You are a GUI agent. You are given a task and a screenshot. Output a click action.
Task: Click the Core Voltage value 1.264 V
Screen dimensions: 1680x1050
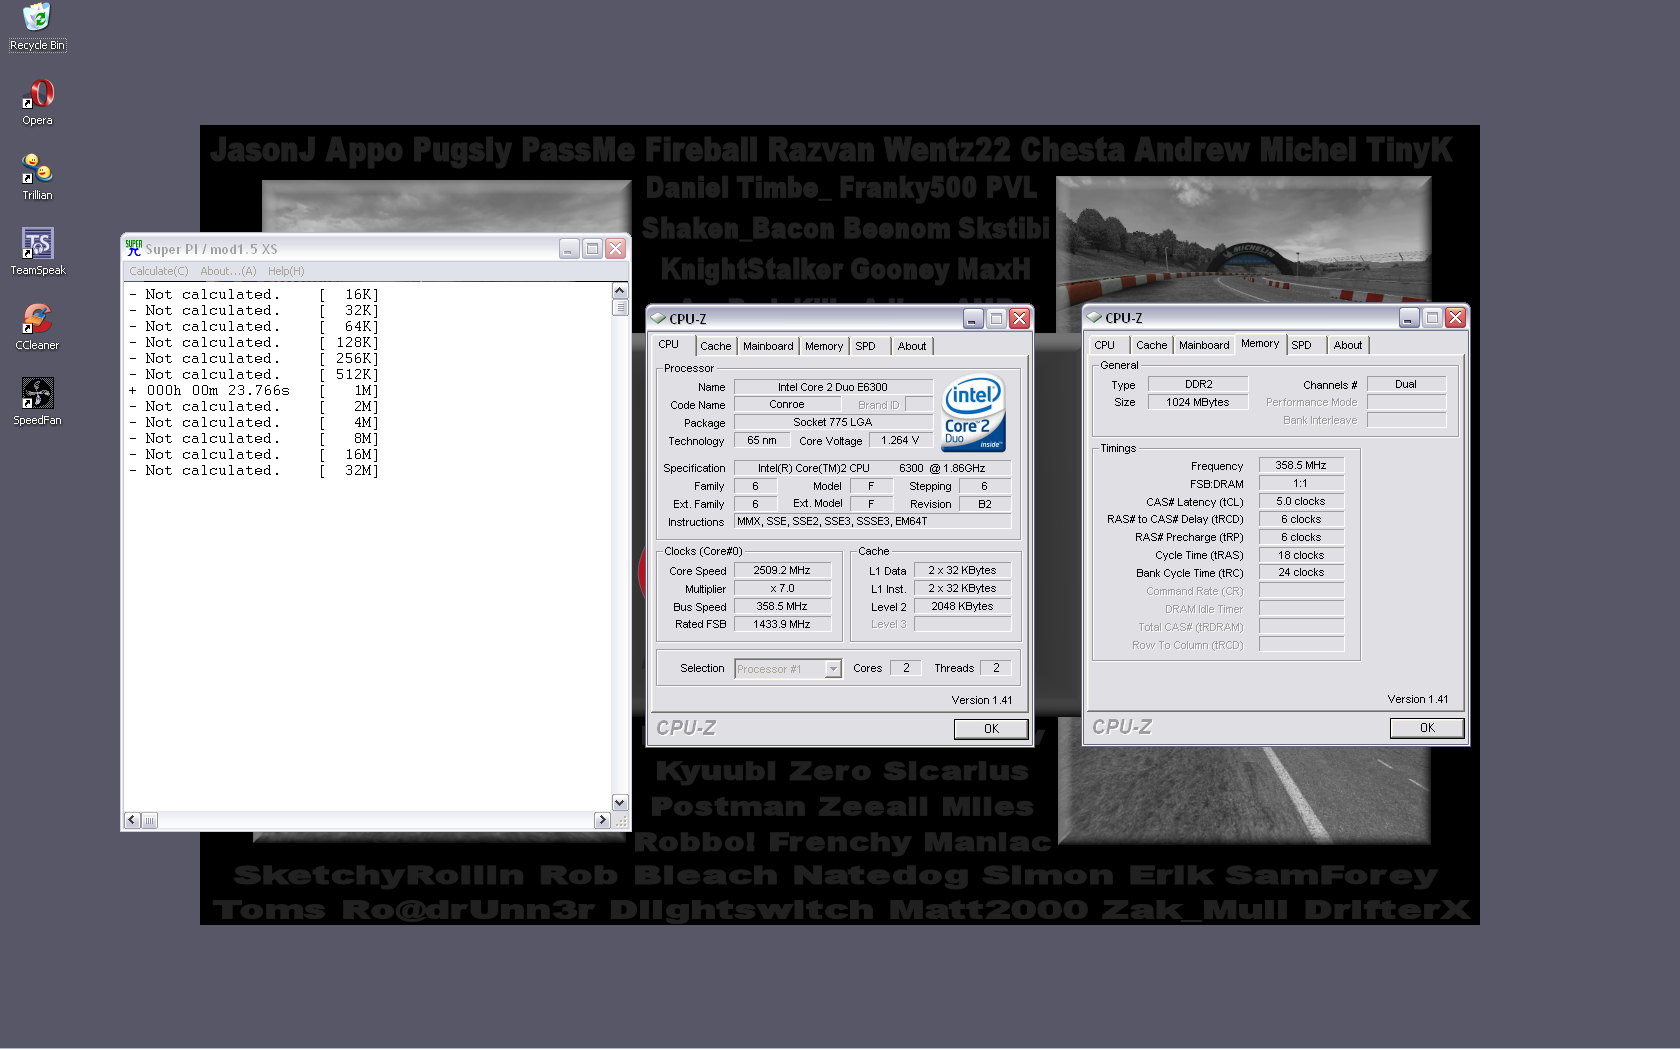coord(900,441)
